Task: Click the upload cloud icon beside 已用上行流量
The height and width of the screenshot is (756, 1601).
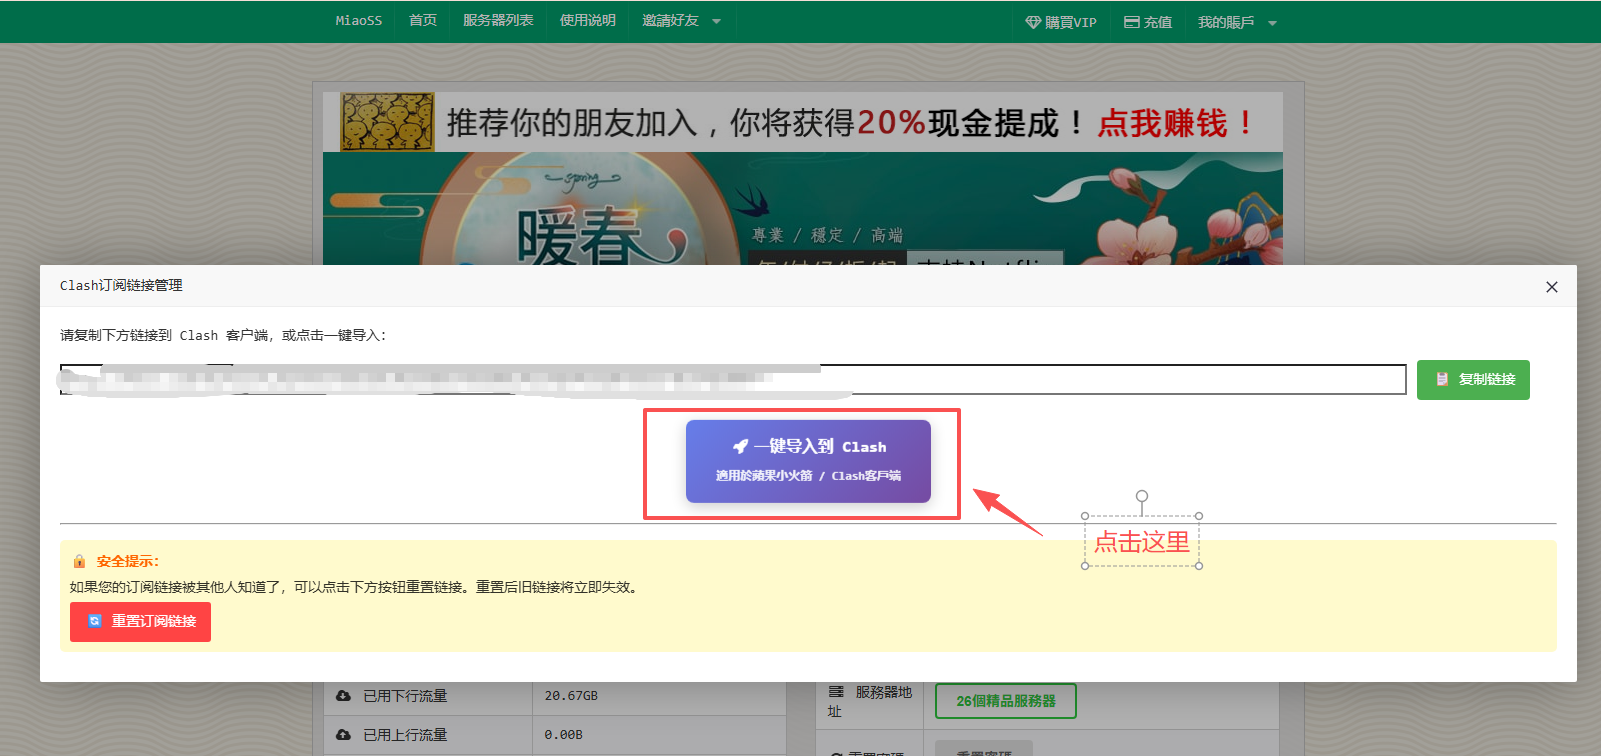Action: pyautogui.click(x=343, y=735)
